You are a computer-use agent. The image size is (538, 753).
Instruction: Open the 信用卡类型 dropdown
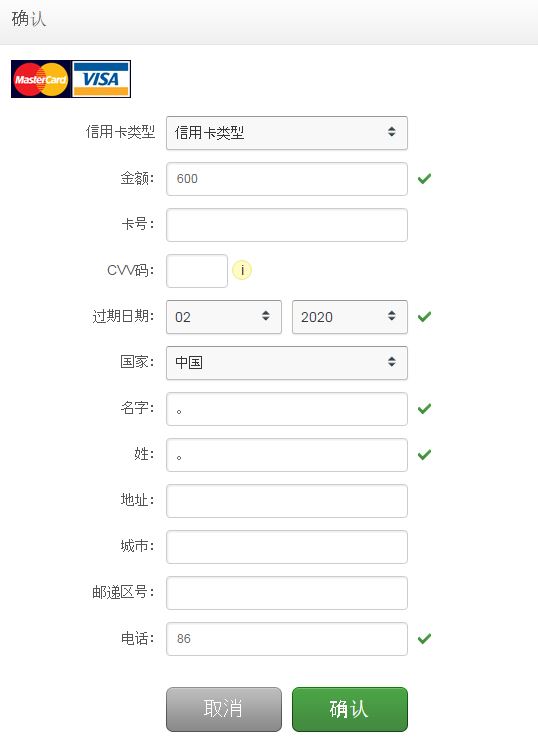click(287, 133)
